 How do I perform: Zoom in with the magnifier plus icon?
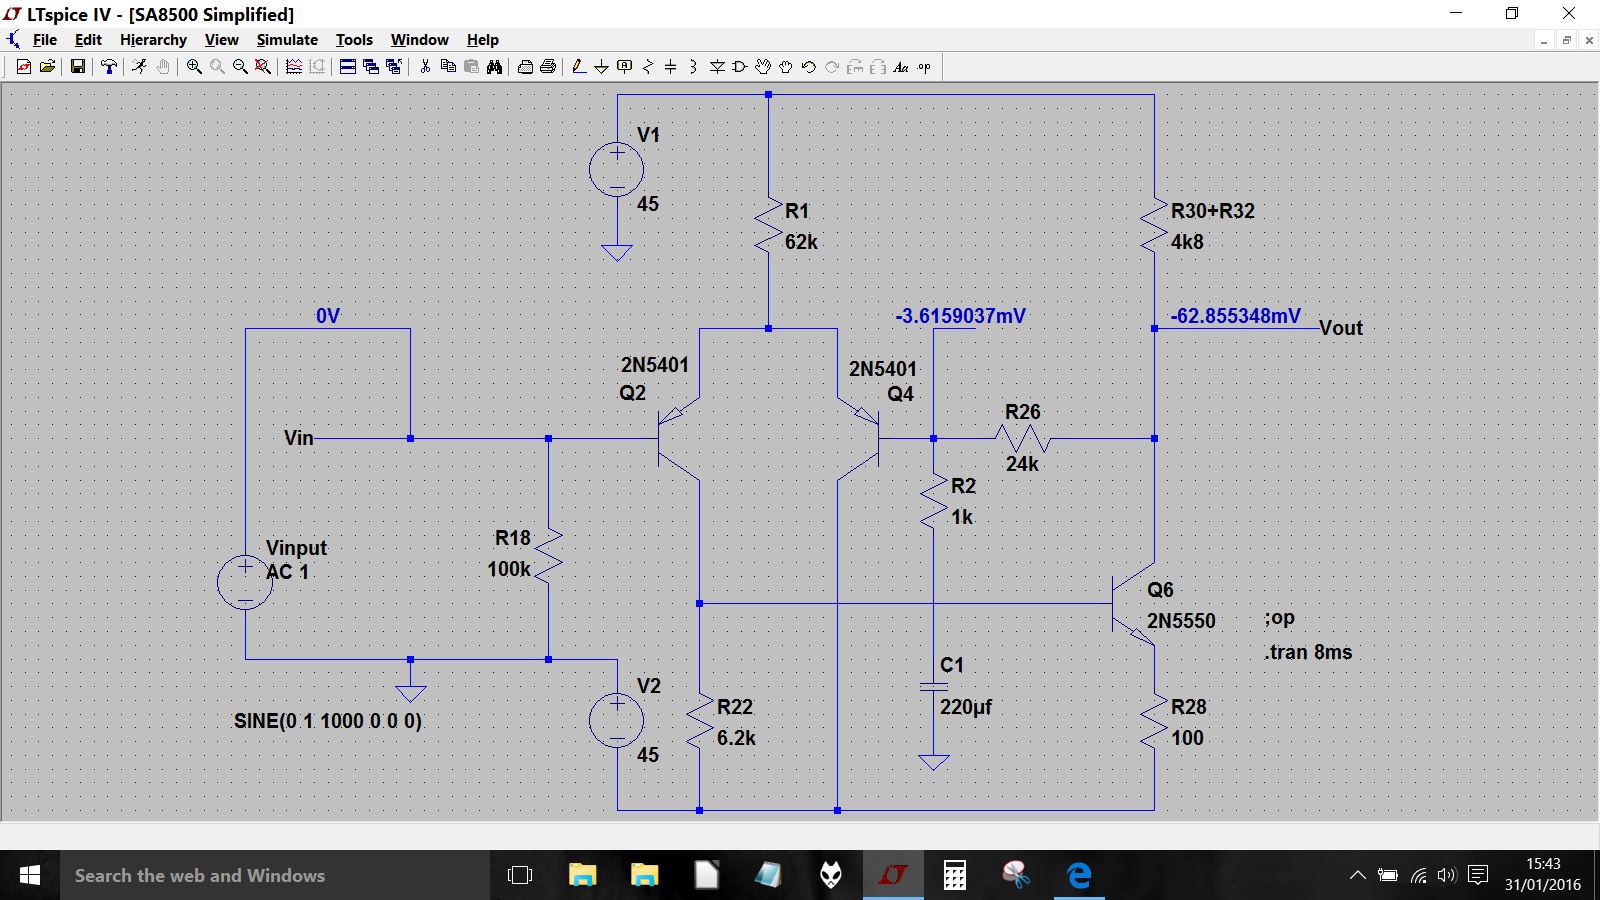[194, 67]
